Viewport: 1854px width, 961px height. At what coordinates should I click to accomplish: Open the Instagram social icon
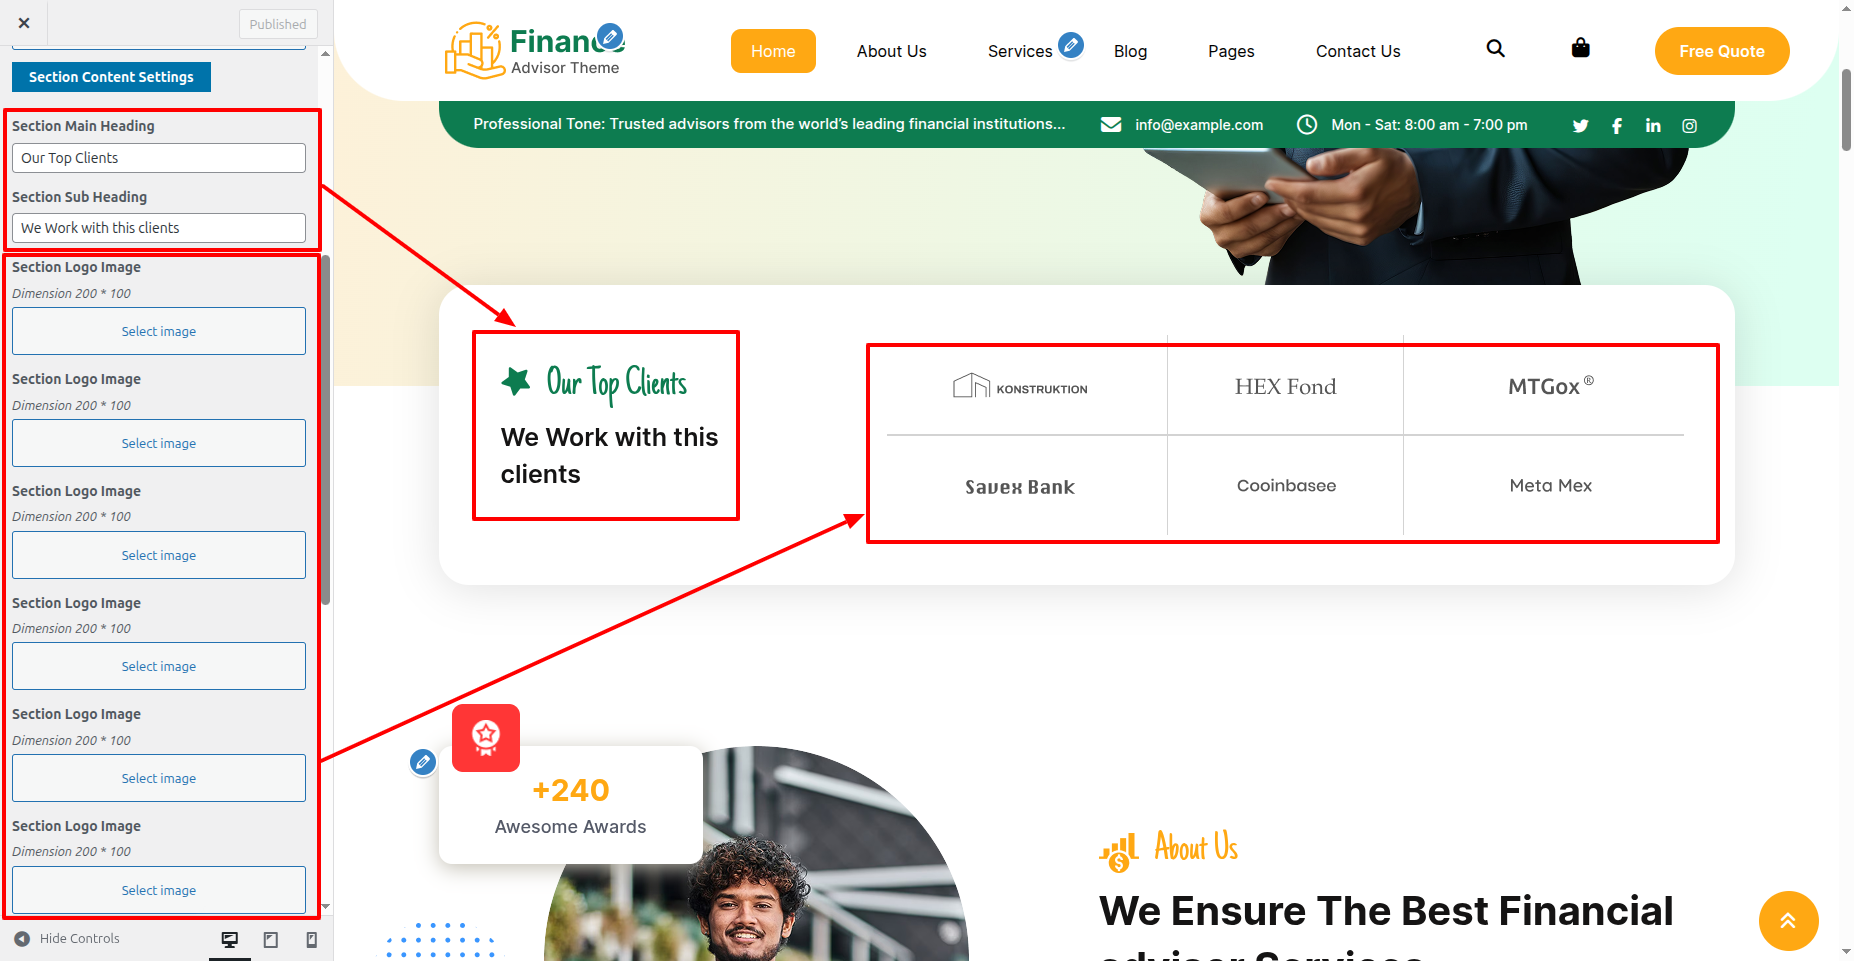point(1689,126)
